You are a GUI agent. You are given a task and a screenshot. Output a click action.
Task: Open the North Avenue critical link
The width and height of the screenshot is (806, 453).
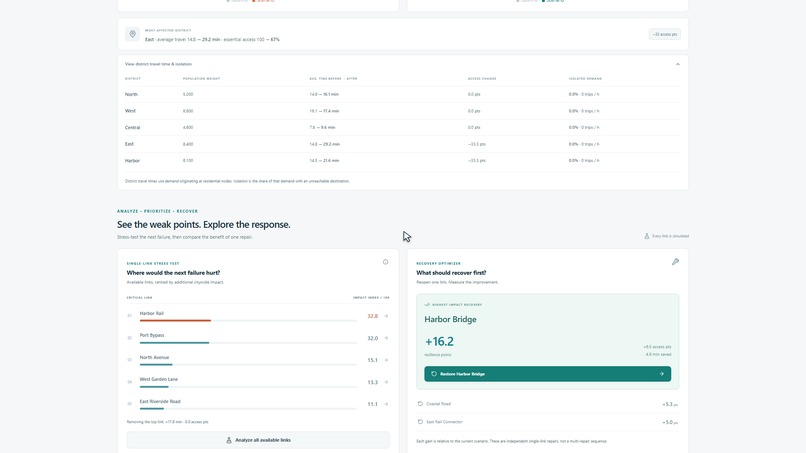(x=258, y=360)
